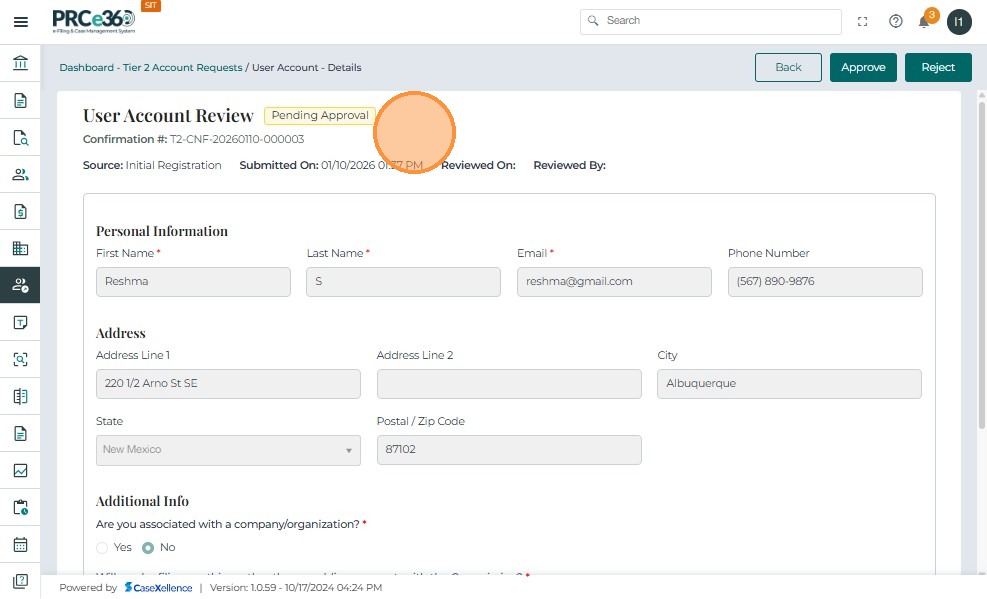
Task: Open the sticky note T sidebar icon
Action: point(20,323)
